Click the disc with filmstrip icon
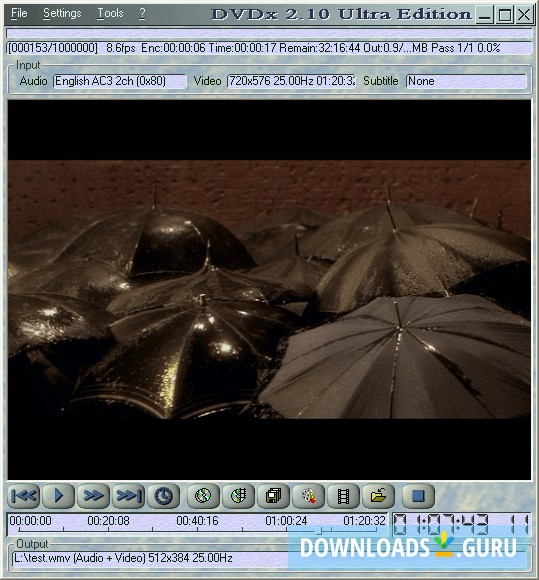The height and width of the screenshot is (580, 539). pyautogui.click(x=238, y=496)
